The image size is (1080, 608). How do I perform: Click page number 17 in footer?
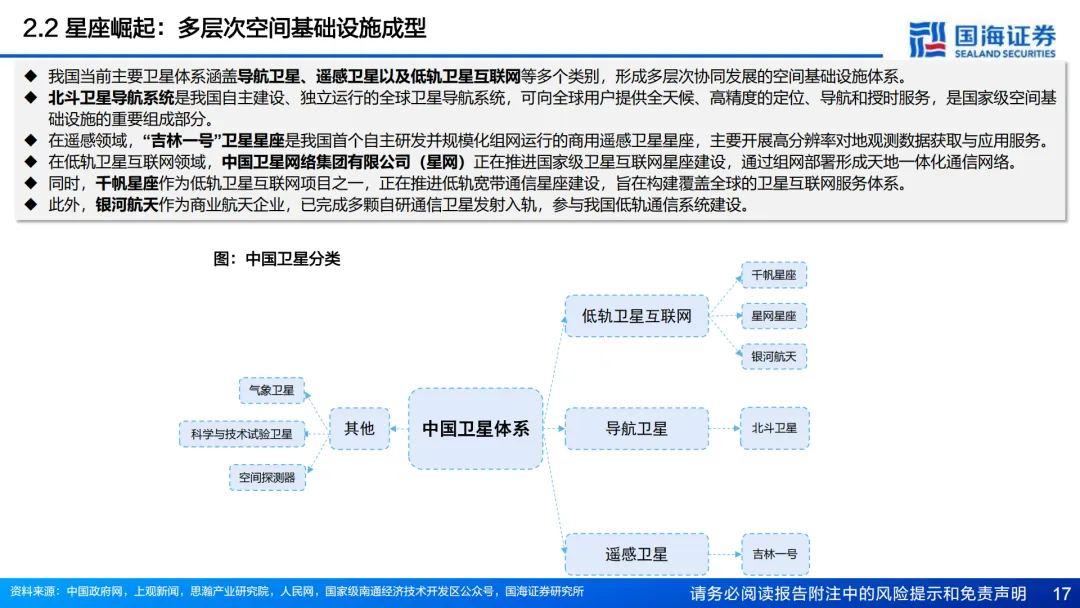[1061, 593]
